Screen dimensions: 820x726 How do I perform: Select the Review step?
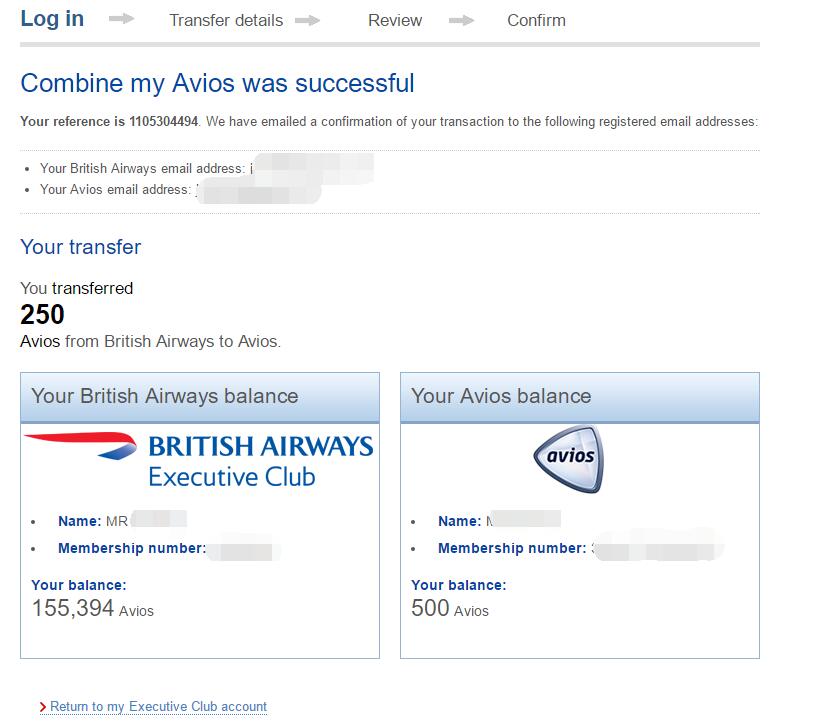(x=395, y=20)
